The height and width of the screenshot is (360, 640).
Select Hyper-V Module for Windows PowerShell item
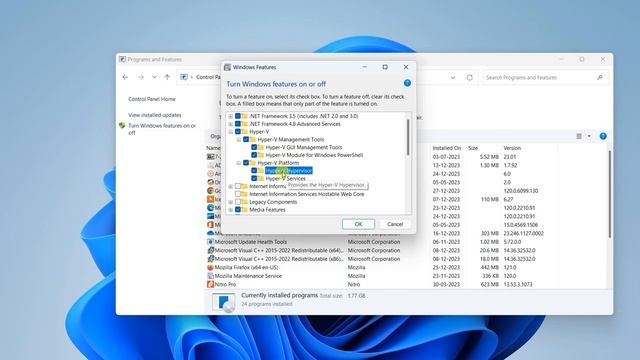click(314, 155)
